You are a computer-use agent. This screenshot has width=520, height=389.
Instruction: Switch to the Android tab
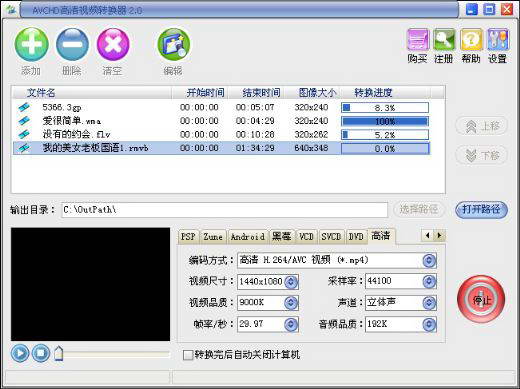coord(247,237)
